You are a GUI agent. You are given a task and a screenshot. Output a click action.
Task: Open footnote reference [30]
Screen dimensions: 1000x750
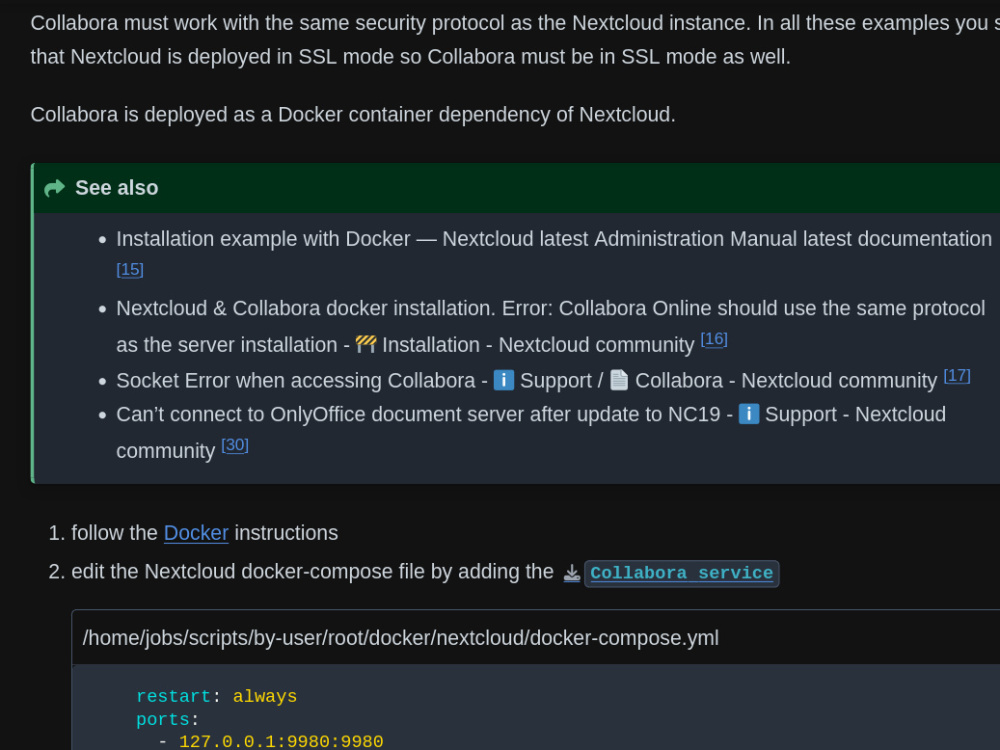tap(235, 445)
